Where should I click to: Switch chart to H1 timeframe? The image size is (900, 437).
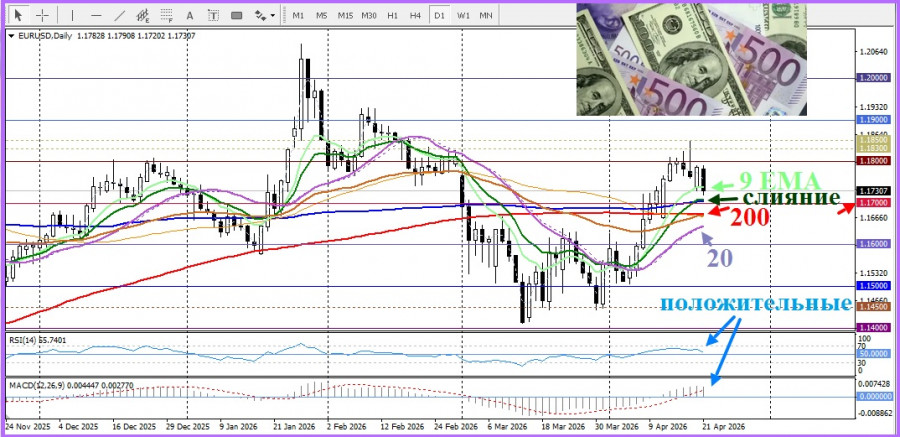pyautogui.click(x=393, y=16)
